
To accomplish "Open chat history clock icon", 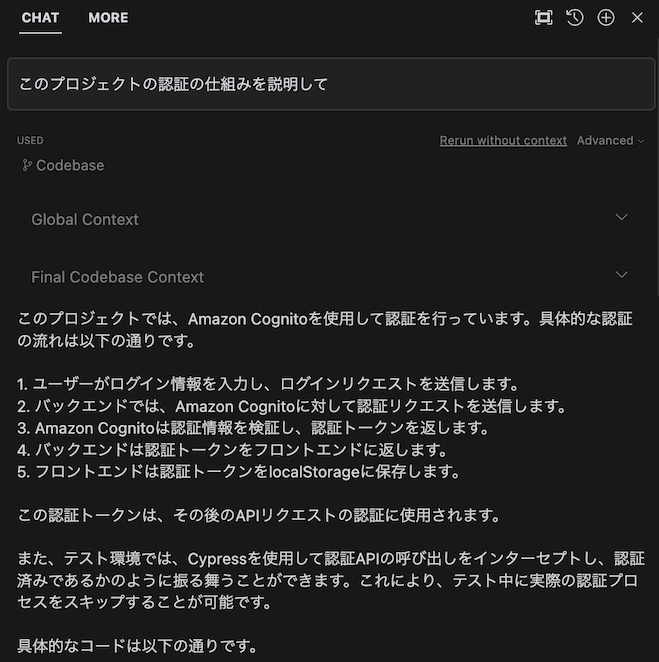I will pos(575,18).
